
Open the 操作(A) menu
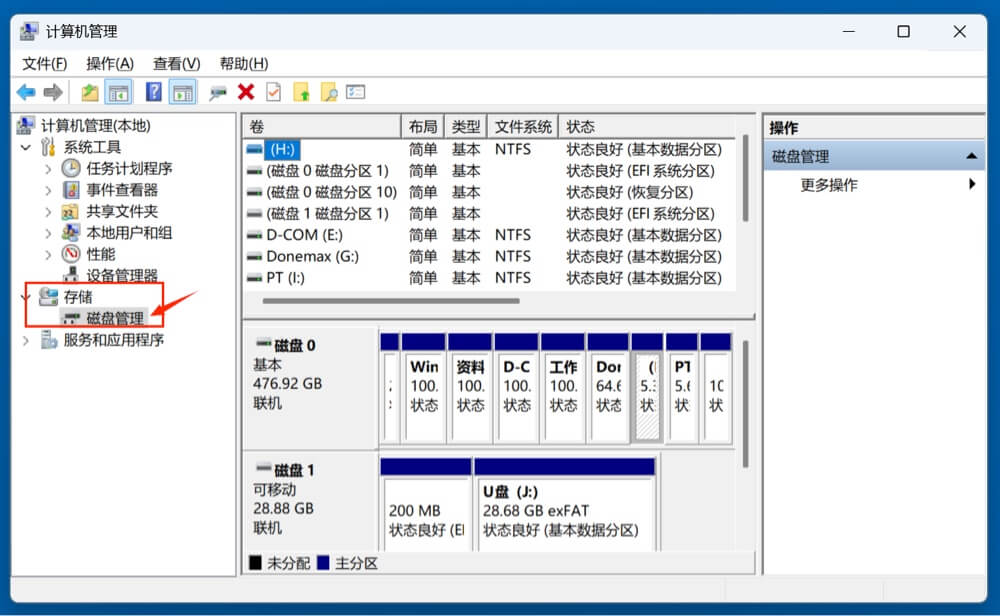tap(109, 63)
